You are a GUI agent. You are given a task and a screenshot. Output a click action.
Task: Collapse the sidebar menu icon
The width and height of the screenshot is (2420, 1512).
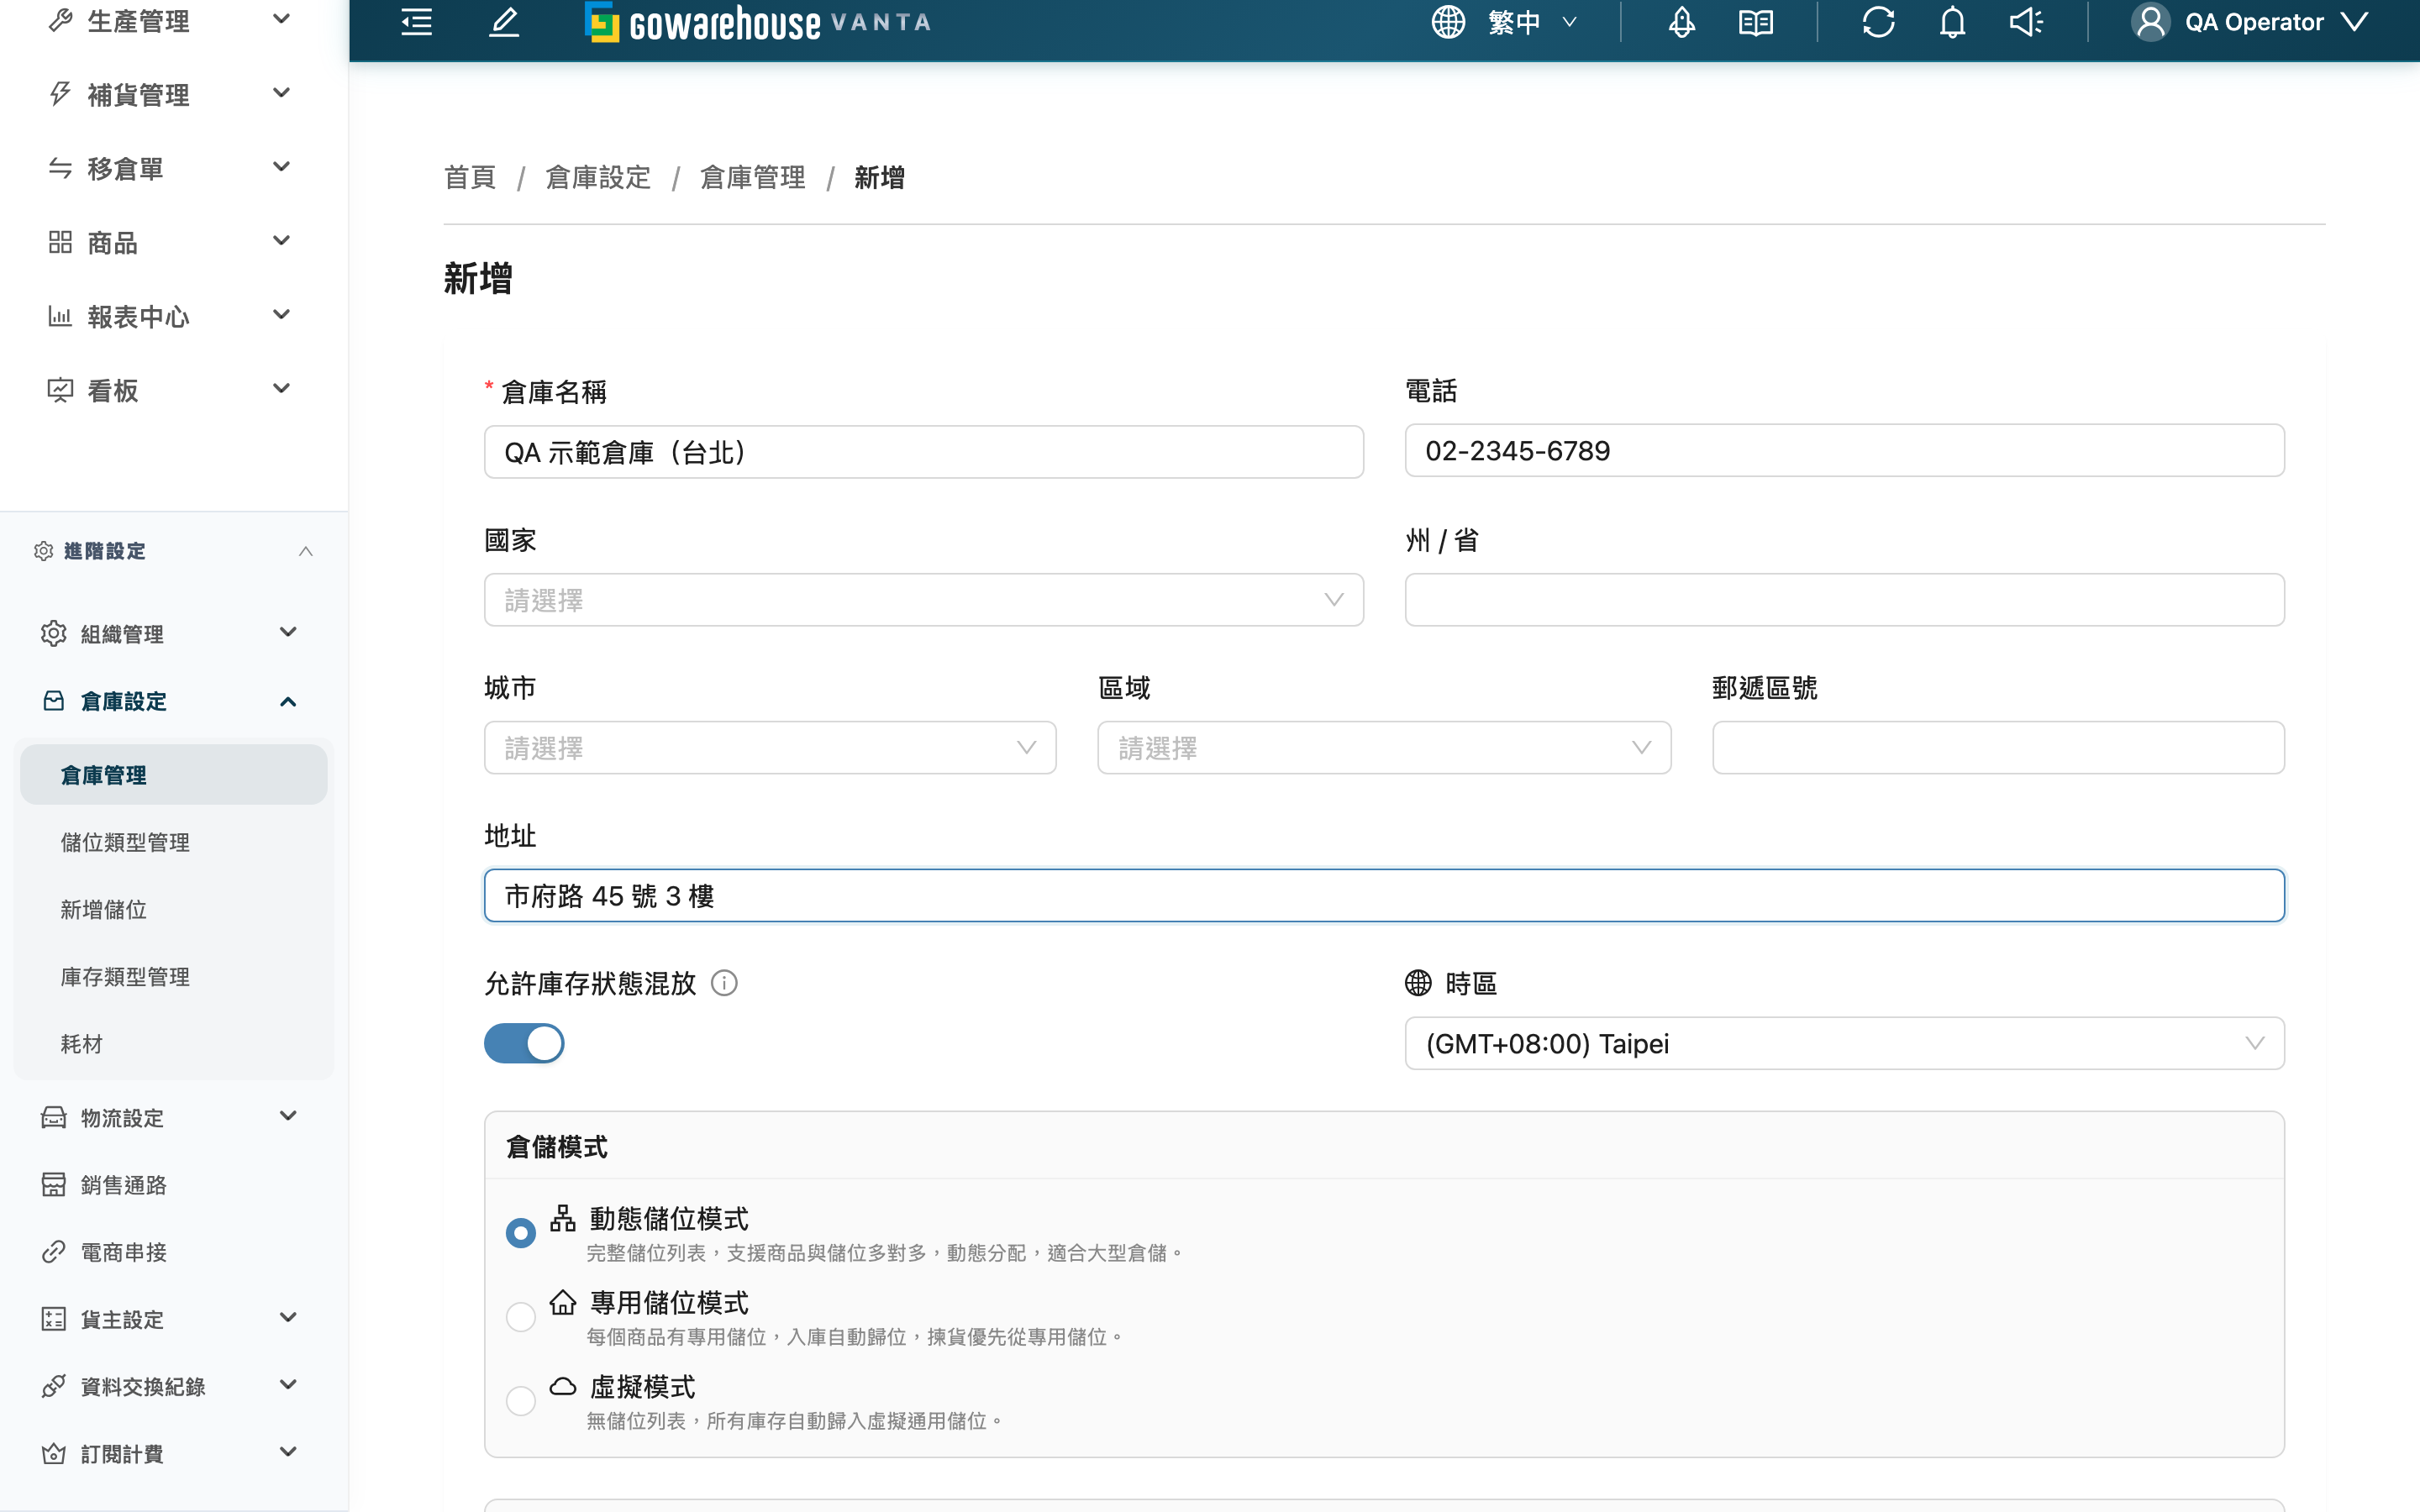click(x=416, y=22)
